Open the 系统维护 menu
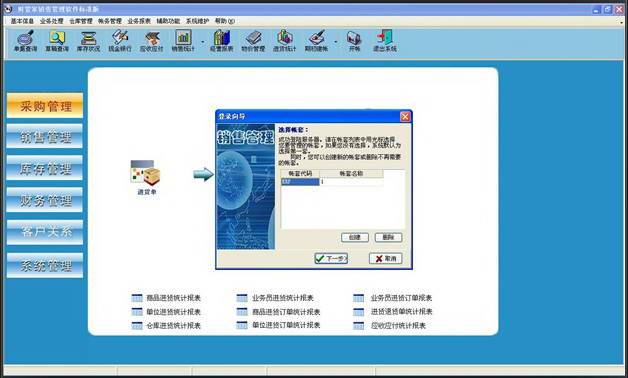This screenshot has height=378, width=628. click(x=197, y=21)
